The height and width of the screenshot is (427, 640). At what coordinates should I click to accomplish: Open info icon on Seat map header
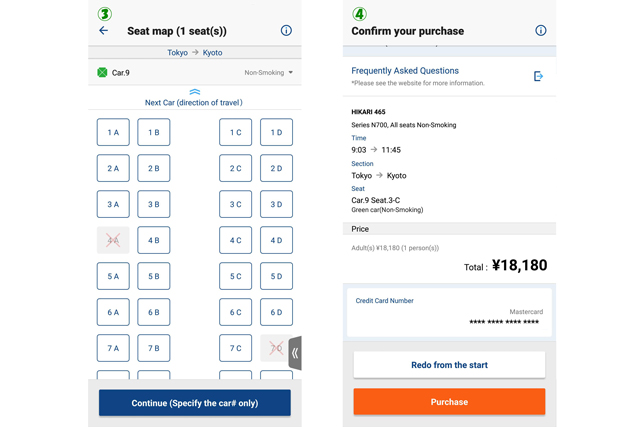click(x=286, y=31)
